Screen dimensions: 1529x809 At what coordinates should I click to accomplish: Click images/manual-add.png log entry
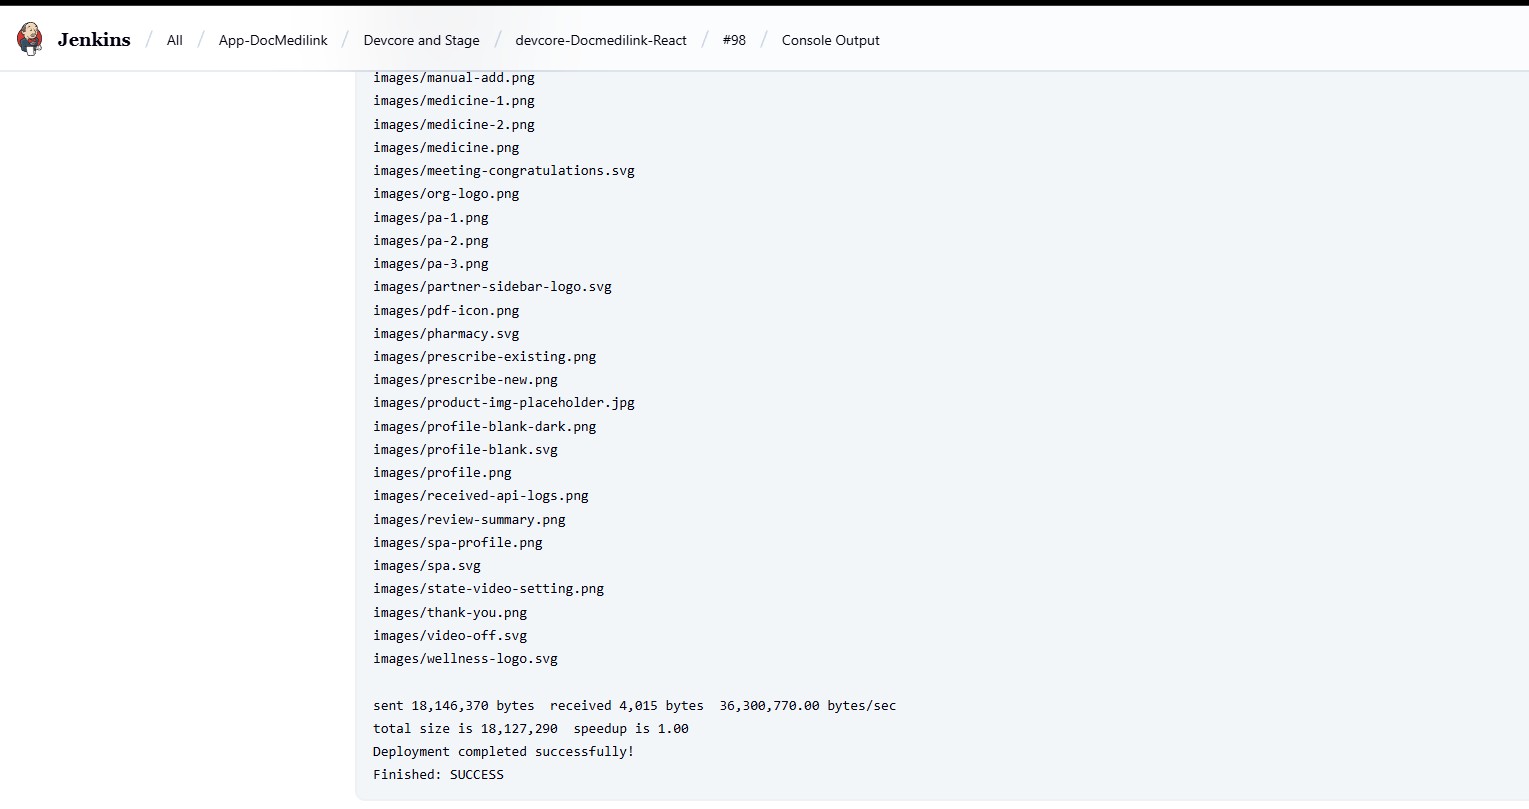pyautogui.click(x=454, y=77)
